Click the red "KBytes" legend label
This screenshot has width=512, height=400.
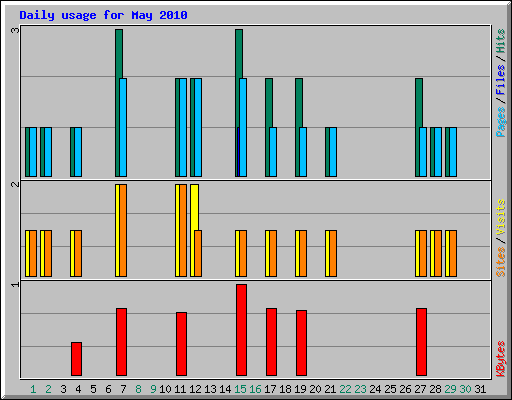point(500,359)
